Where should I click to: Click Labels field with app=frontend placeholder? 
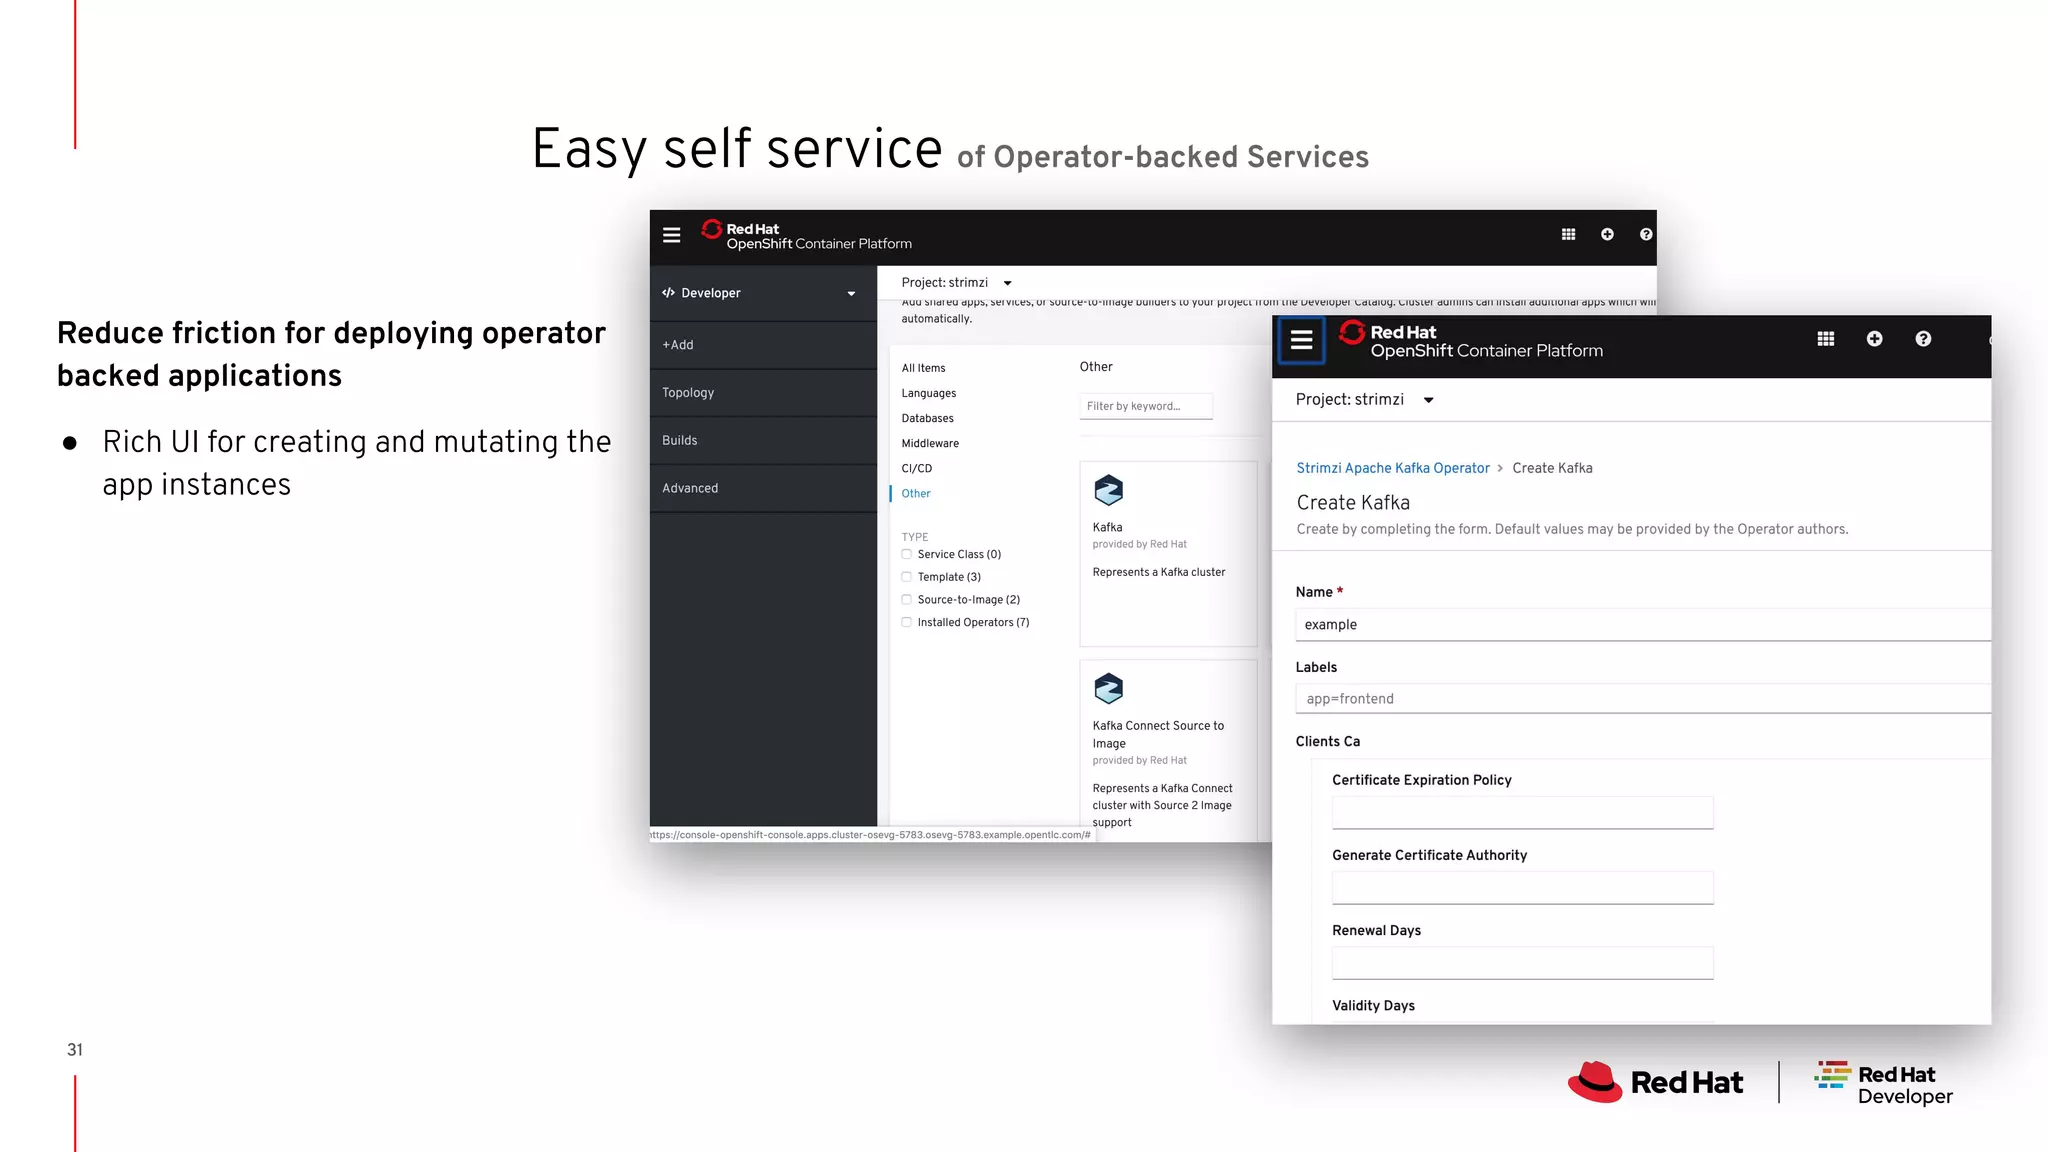pyautogui.click(x=1643, y=699)
